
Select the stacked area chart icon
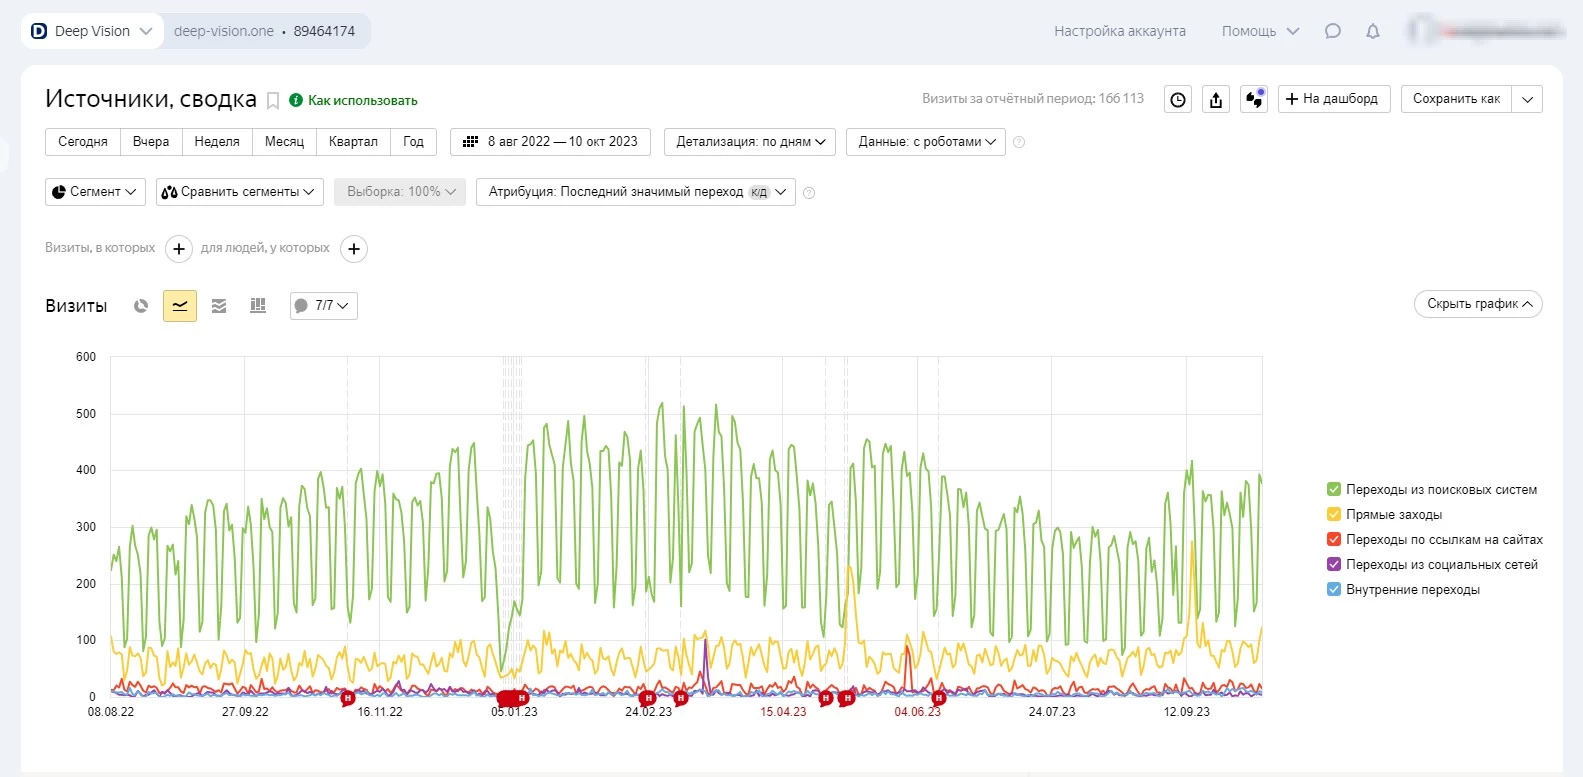click(x=219, y=306)
